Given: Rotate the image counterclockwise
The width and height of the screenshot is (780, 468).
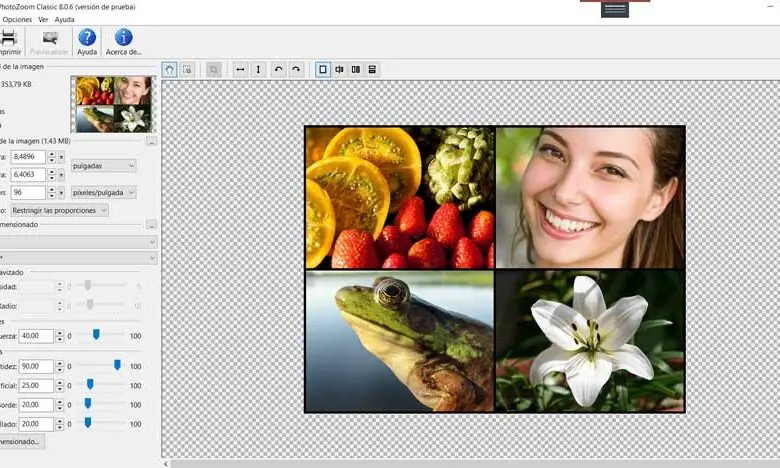Looking at the screenshot, I should (279, 69).
